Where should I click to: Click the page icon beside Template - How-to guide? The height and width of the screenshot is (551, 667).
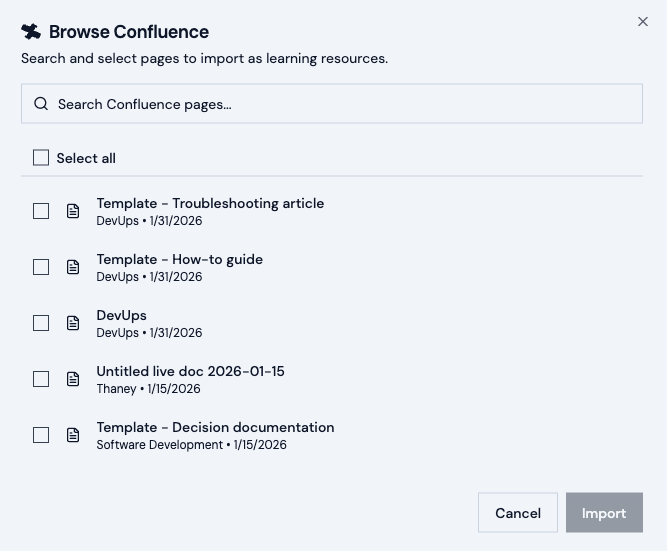click(x=73, y=267)
